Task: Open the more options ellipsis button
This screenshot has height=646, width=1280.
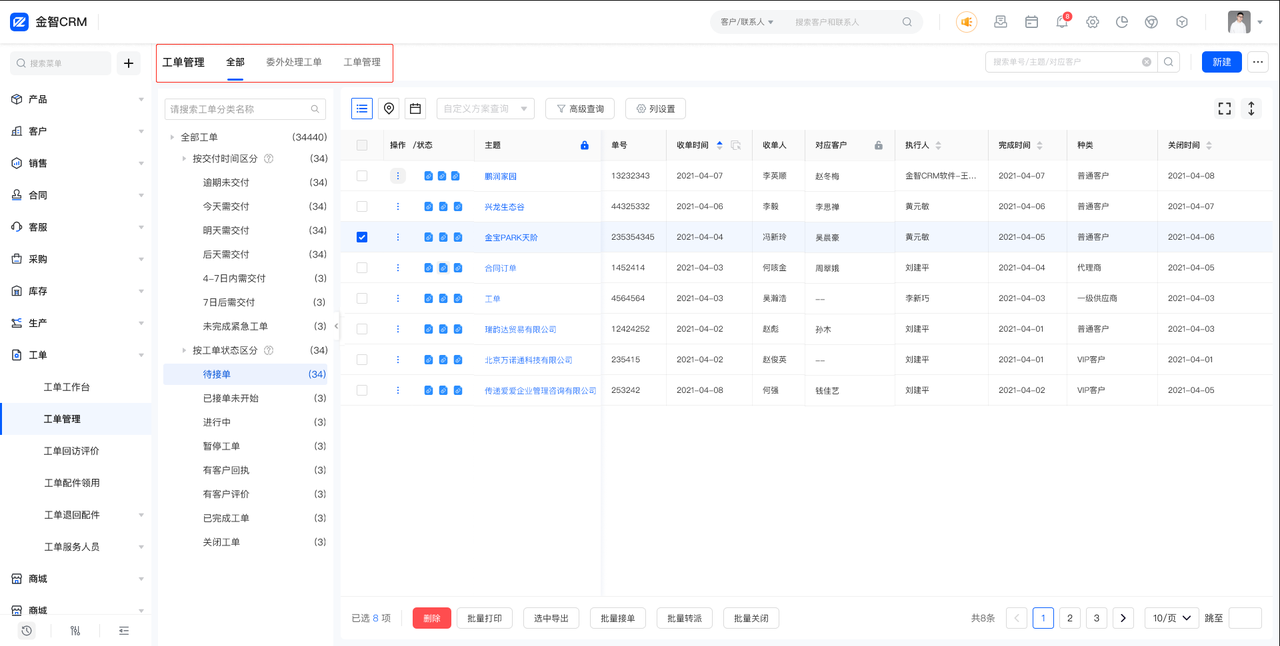Action: [x=1258, y=62]
